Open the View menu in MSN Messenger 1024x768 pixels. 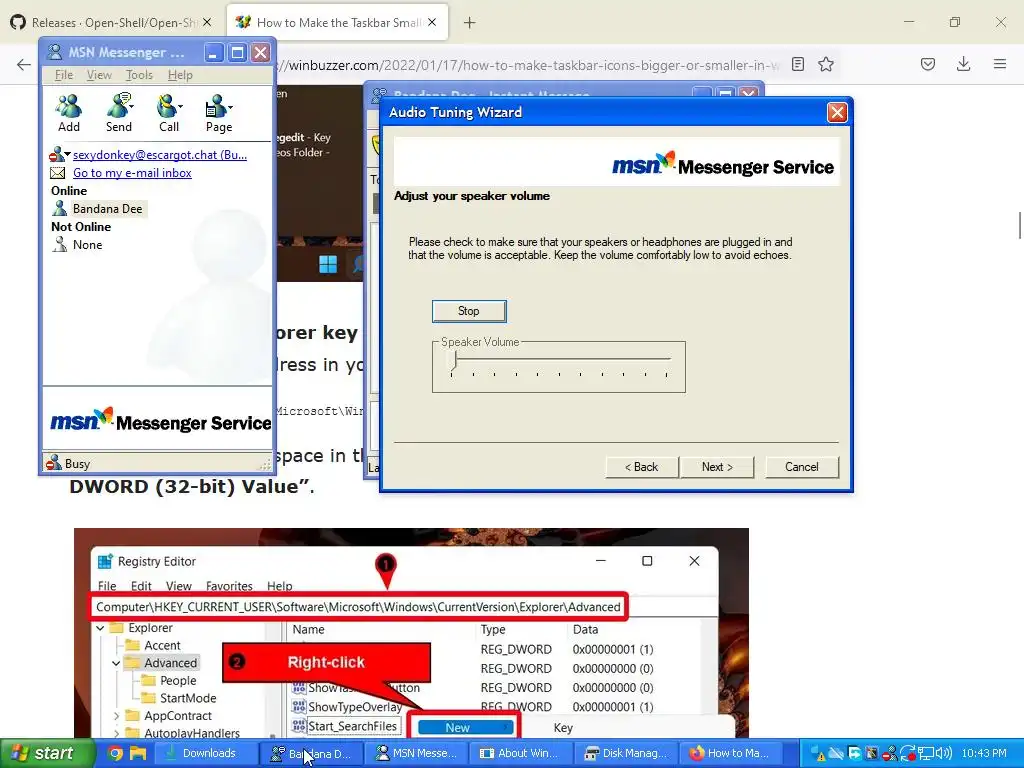99,75
